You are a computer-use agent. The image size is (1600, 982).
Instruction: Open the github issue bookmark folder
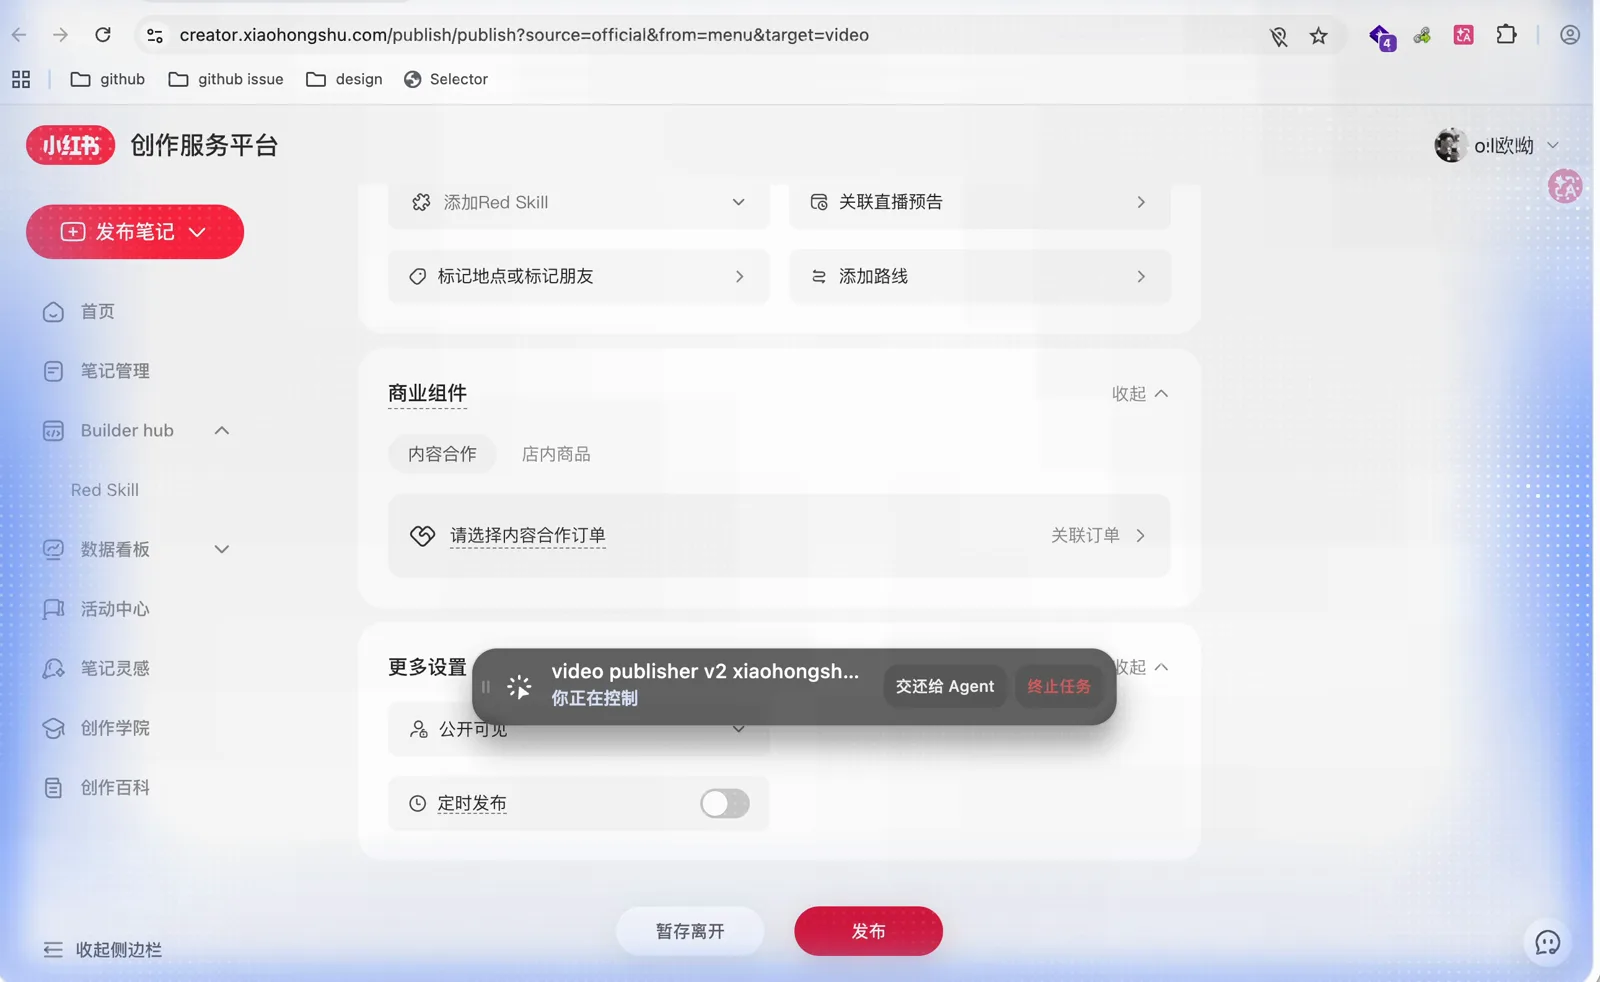[226, 79]
